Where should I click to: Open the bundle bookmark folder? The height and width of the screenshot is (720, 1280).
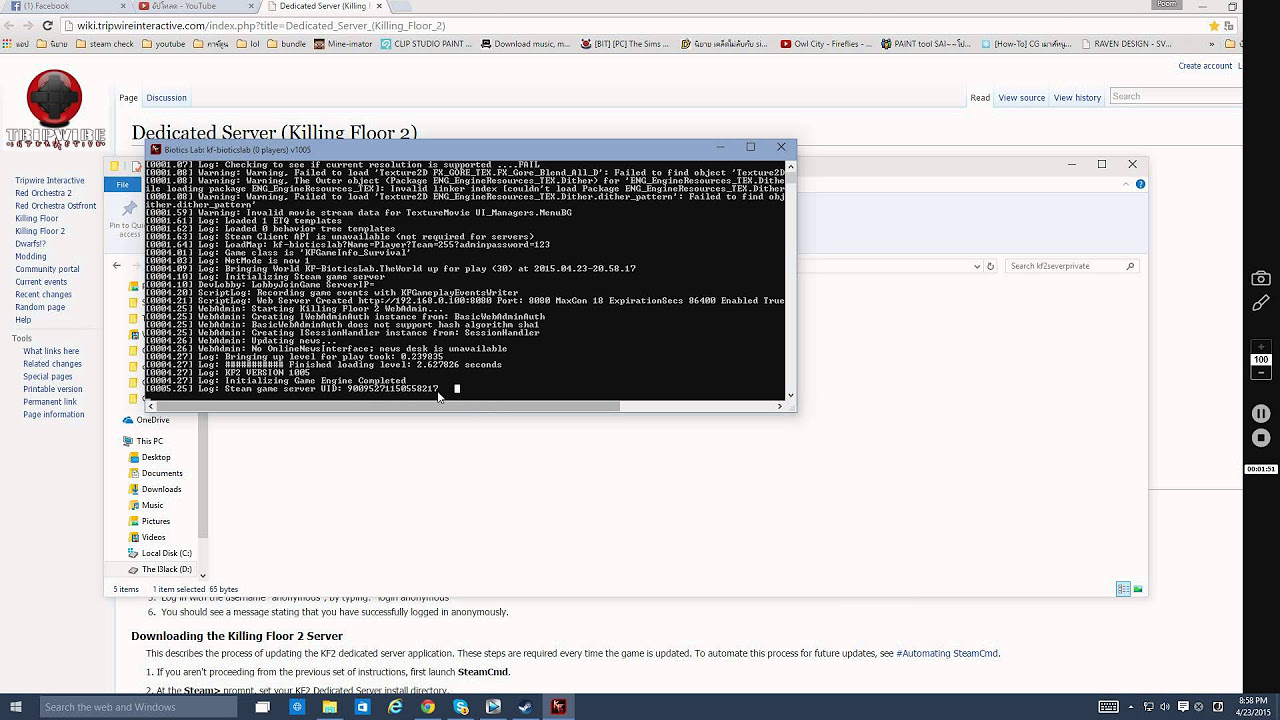[286, 44]
